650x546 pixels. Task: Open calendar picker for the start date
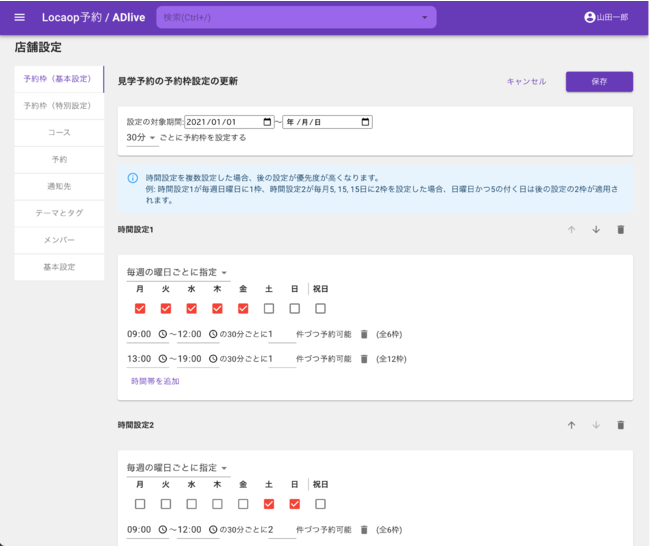click(x=267, y=122)
